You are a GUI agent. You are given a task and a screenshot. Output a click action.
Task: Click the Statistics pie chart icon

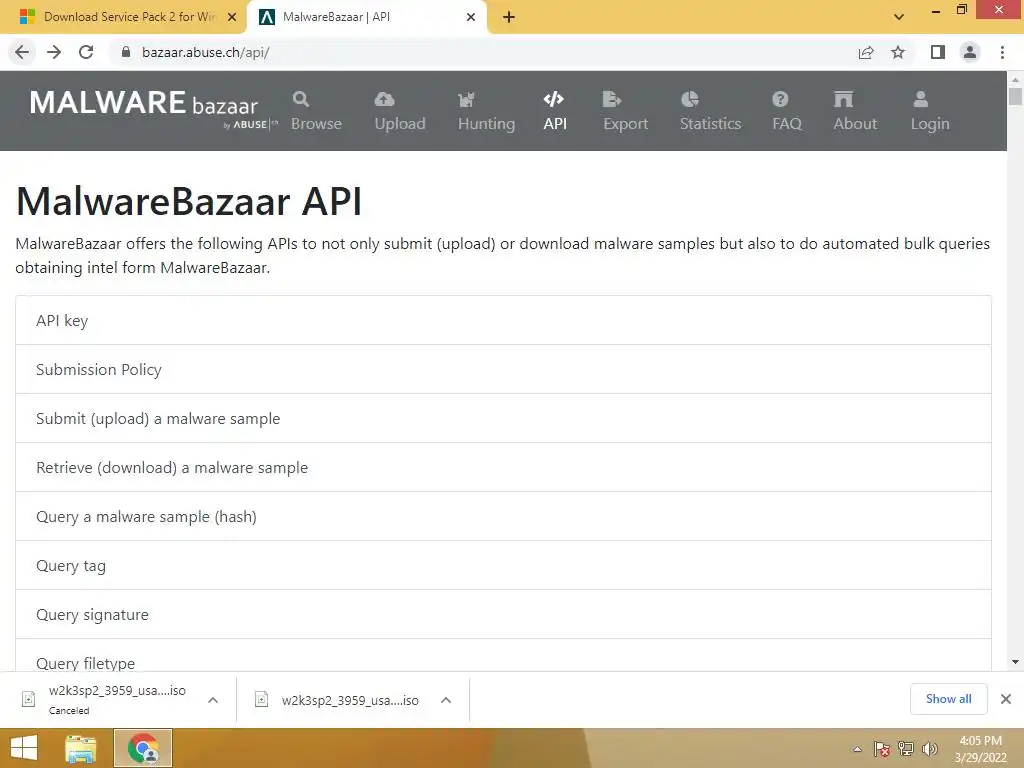point(690,99)
